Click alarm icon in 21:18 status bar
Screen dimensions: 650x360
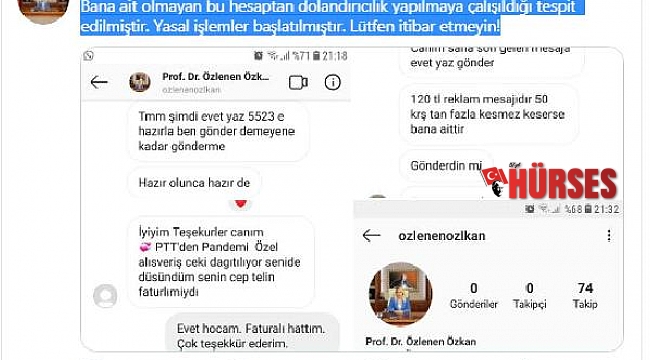(258, 56)
